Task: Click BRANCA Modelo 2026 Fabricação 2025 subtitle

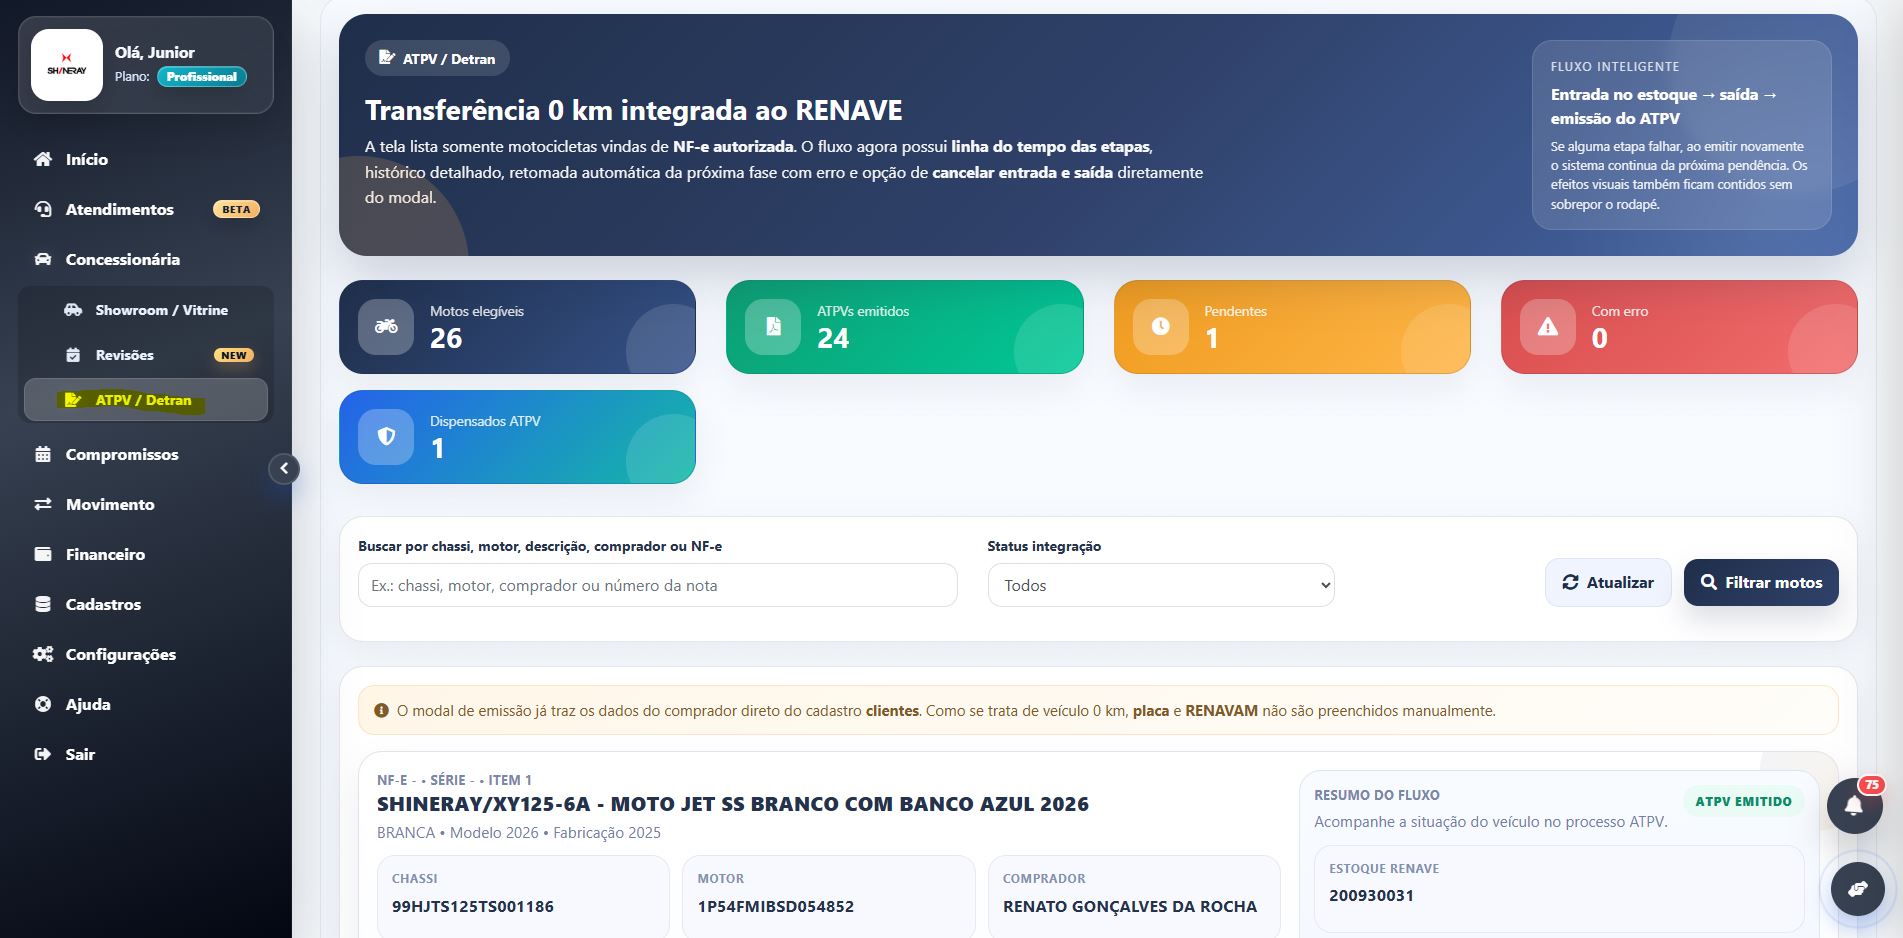Action: (519, 832)
